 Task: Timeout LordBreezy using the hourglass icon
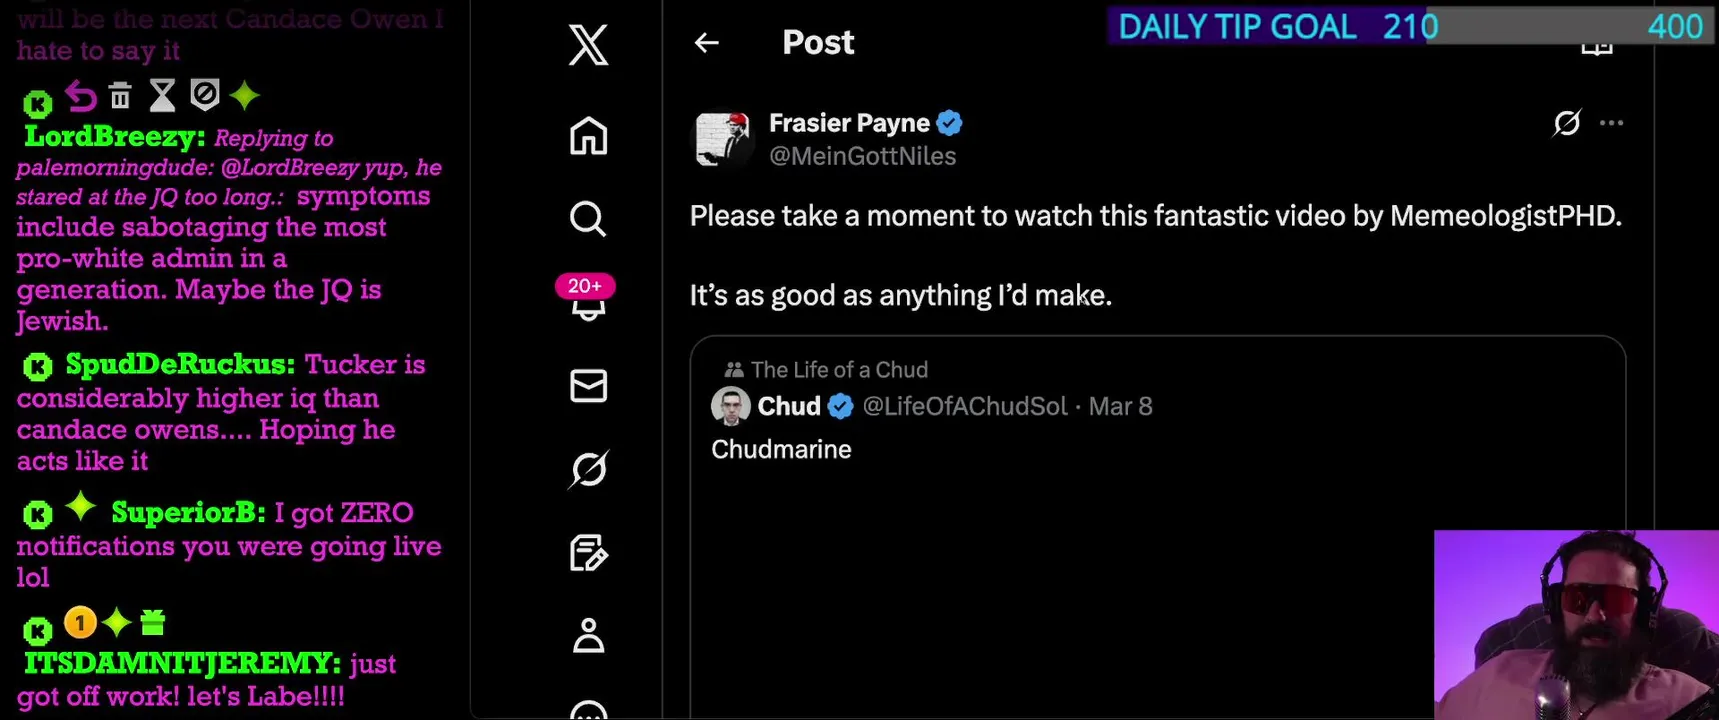pyautogui.click(x=162, y=96)
